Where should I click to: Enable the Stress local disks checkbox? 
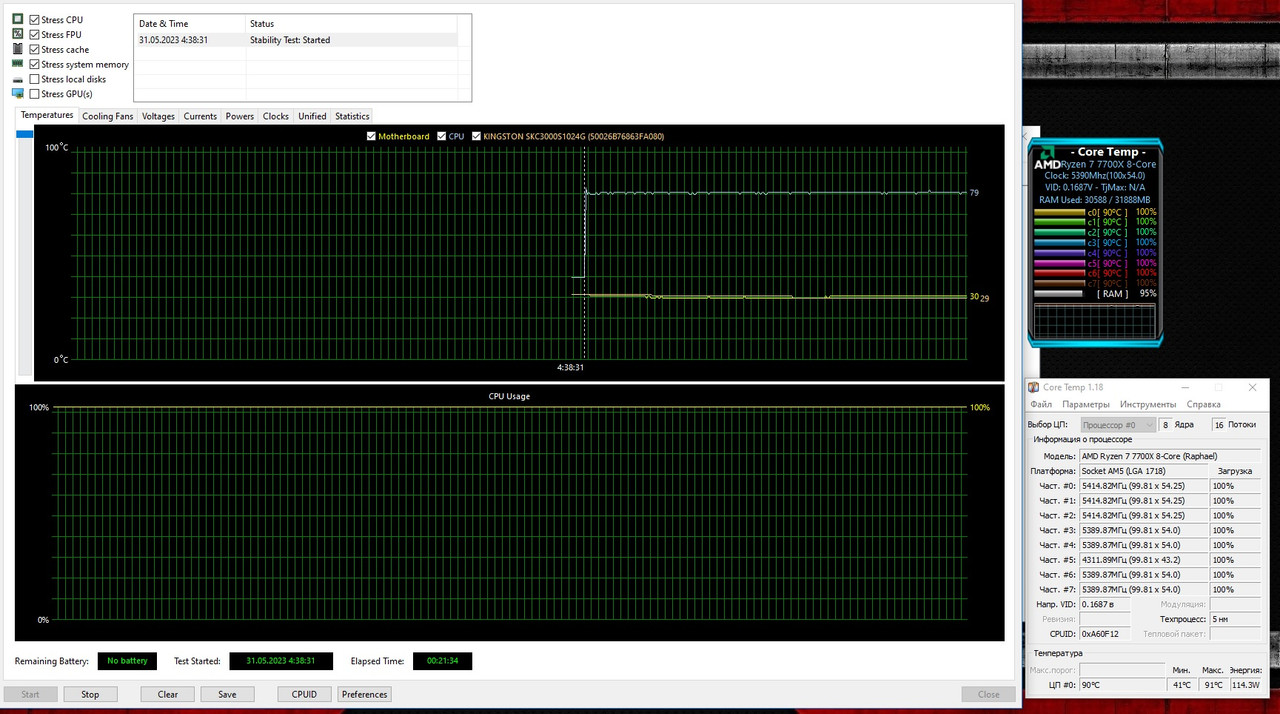[x=35, y=79]
